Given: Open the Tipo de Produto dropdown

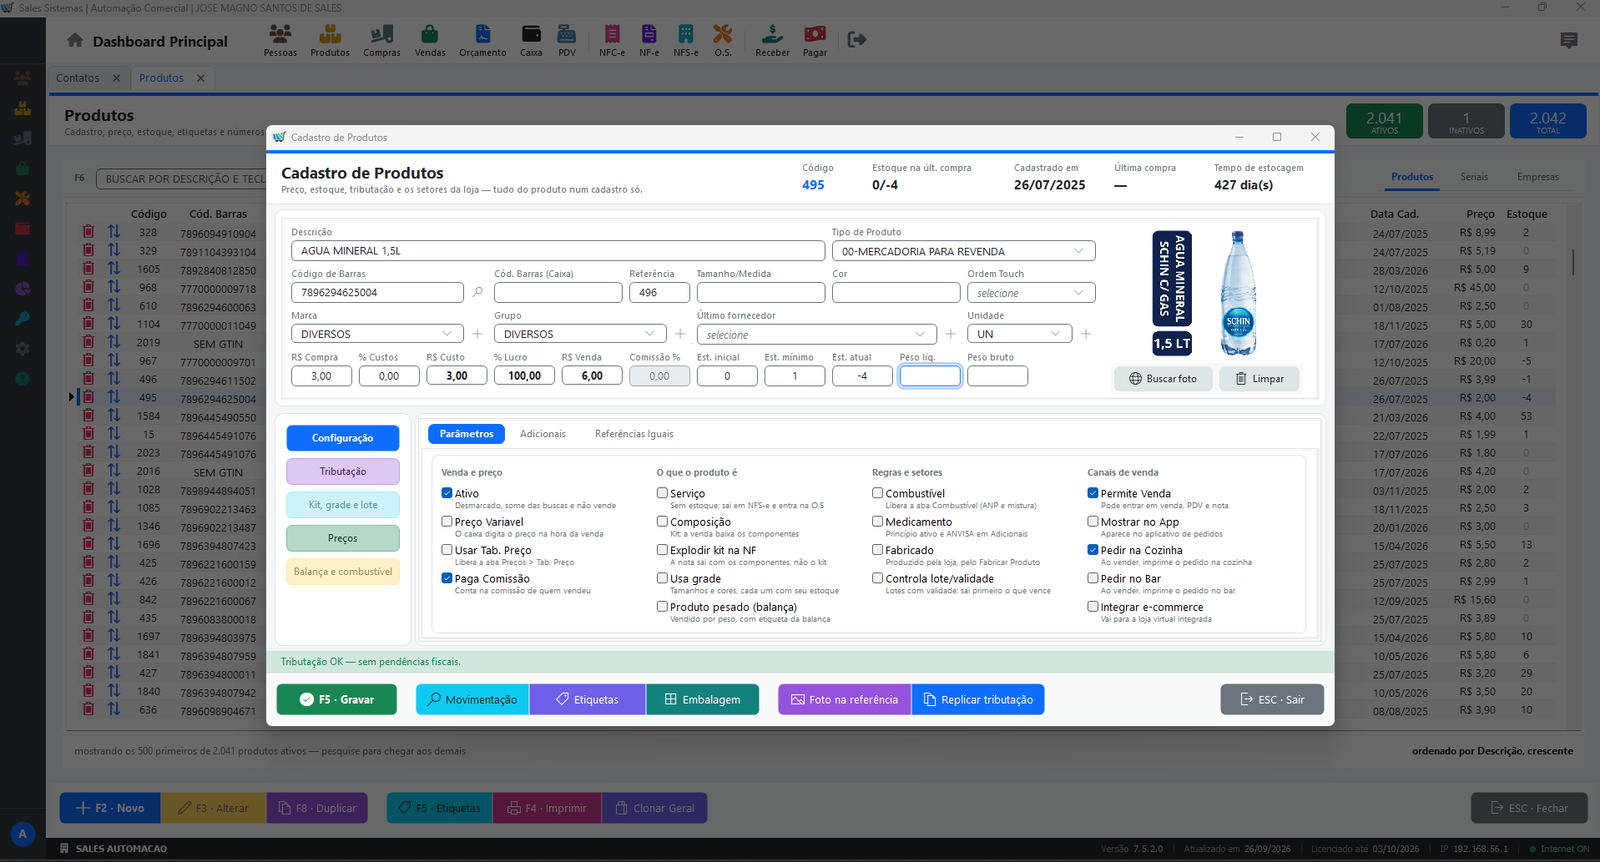Looking at the screenshot, I should [x=963, y=251].
